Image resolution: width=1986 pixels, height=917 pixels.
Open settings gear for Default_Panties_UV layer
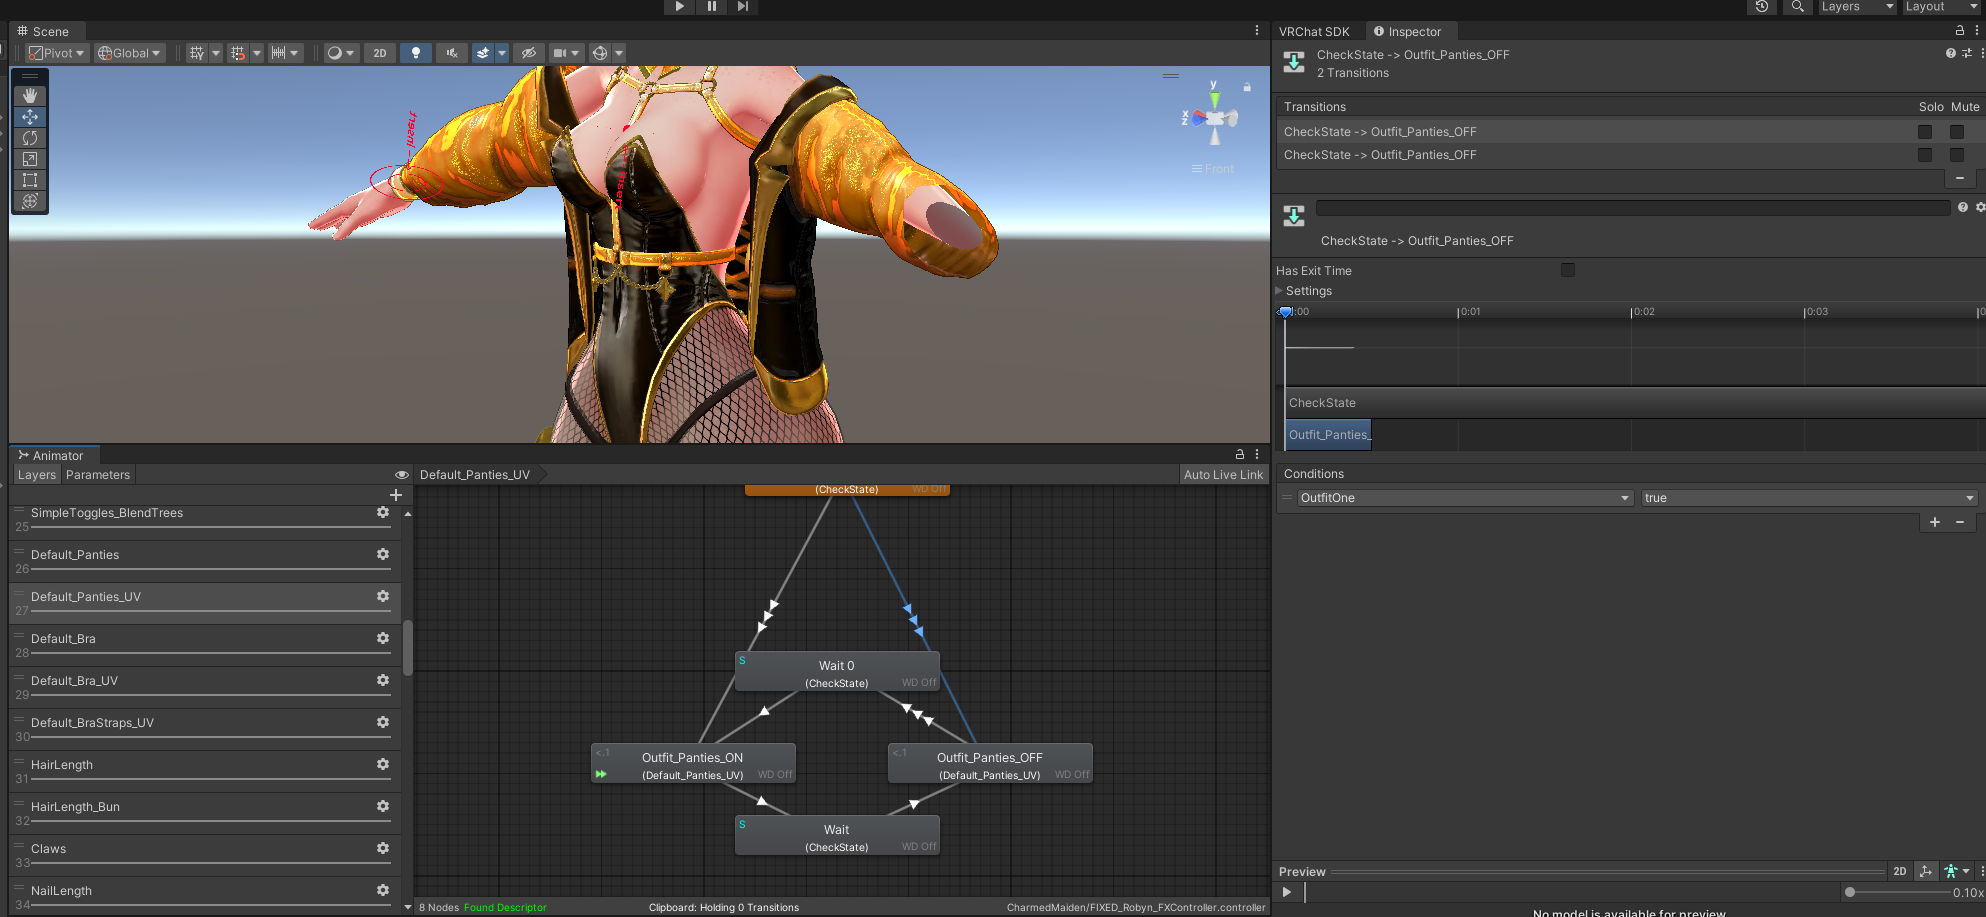(x=383, y=596)
